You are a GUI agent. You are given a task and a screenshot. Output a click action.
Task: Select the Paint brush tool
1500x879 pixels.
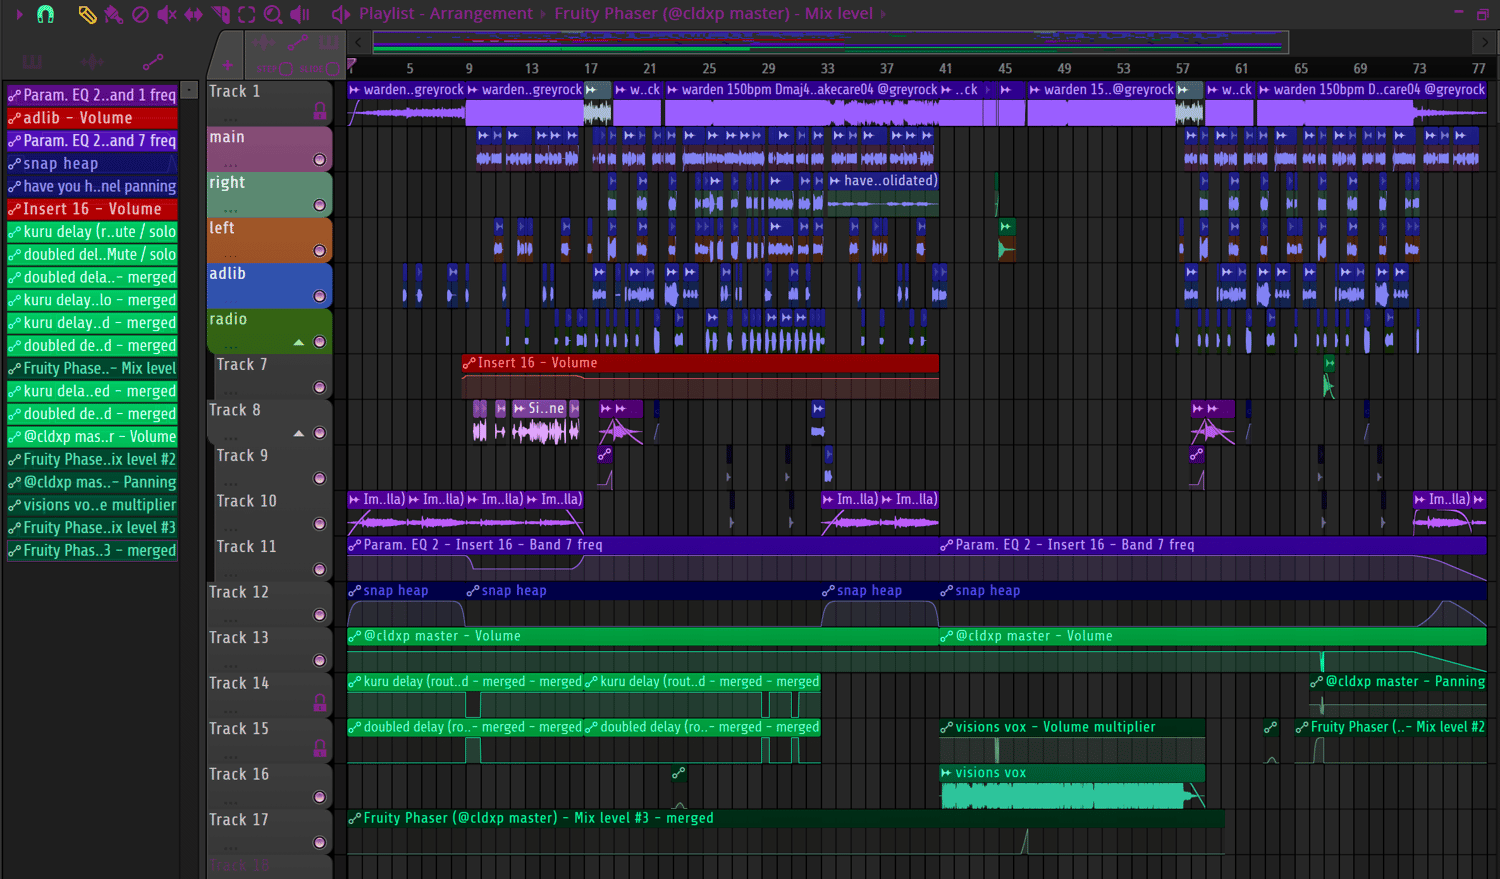pos(114,14)
